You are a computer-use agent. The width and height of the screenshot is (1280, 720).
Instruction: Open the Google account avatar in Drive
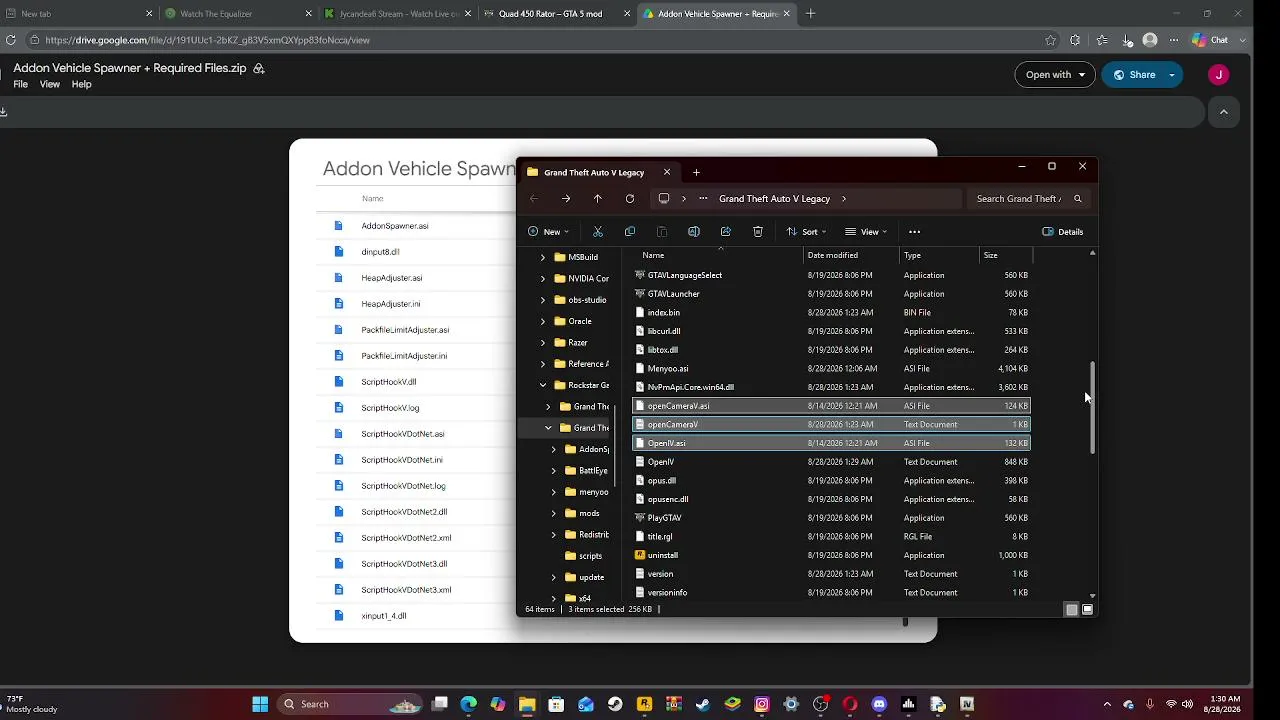1218,74
